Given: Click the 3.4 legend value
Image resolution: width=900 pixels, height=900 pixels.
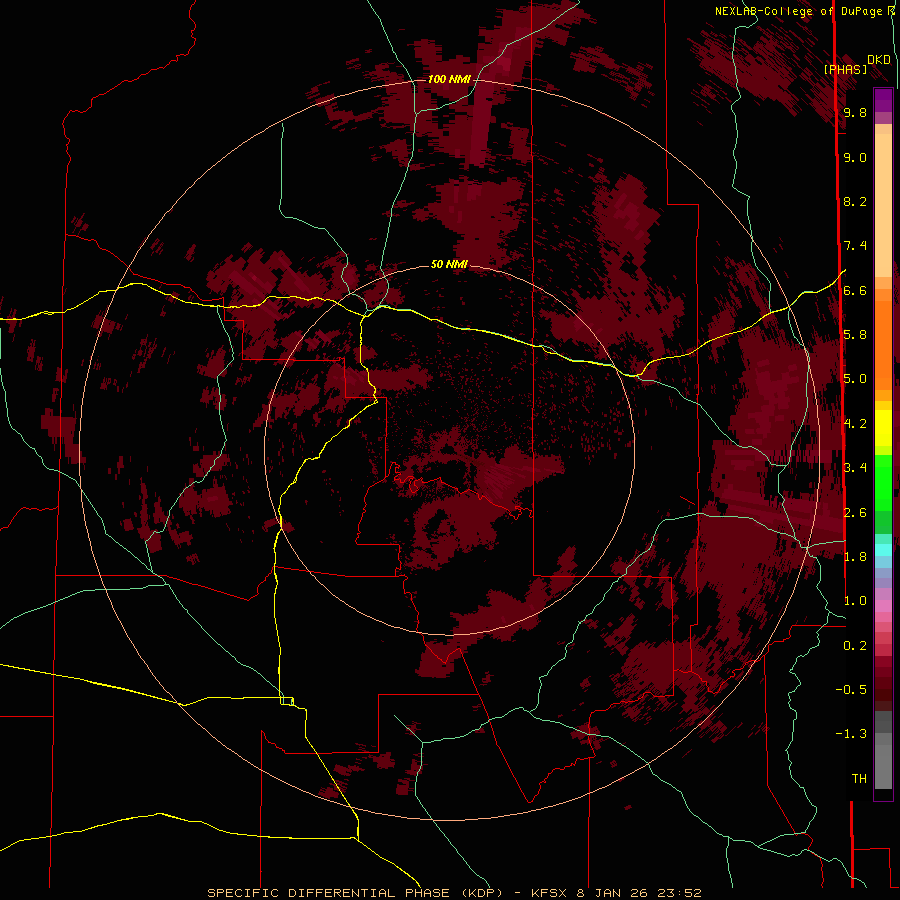Looking at the screenshot, I should click(x=855, y=468).
